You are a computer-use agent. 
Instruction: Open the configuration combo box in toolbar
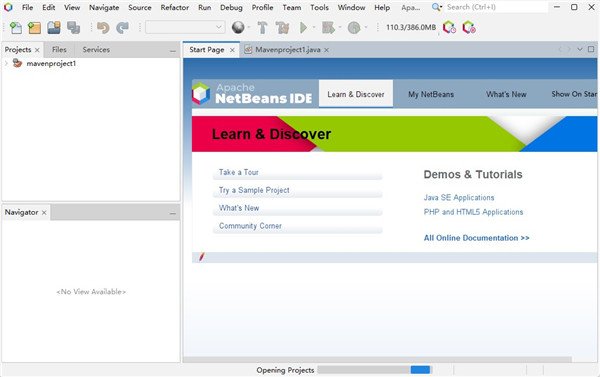(x=185, y=27)
